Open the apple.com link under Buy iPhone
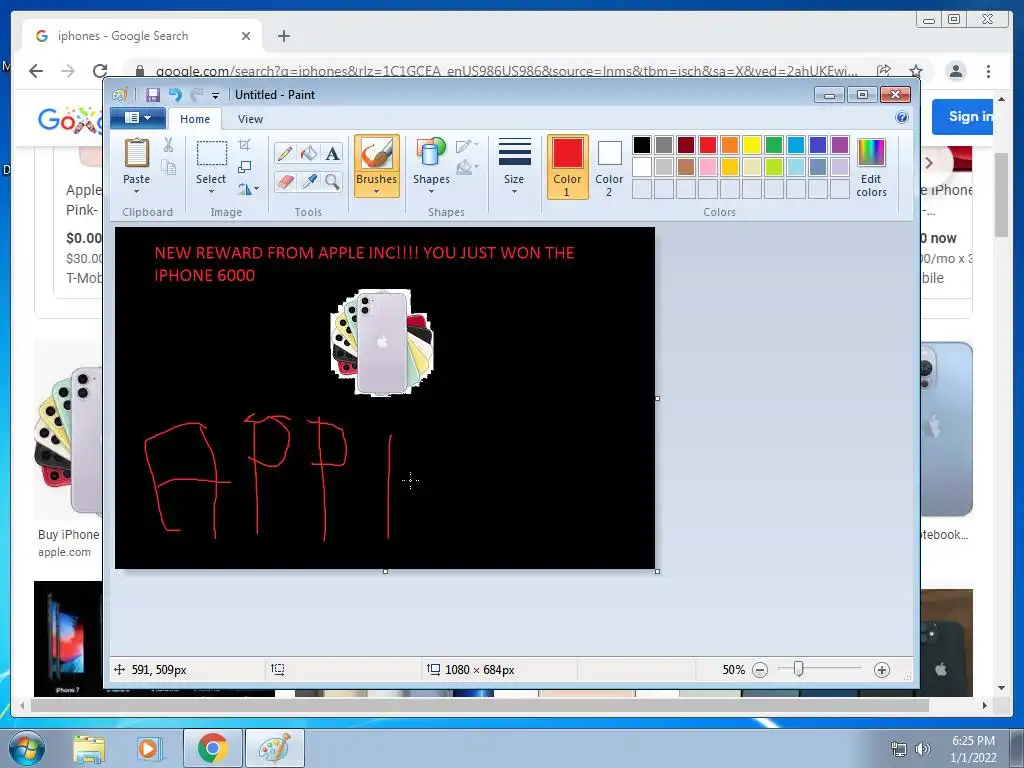The width and height of the screenshot is (1024, 768). [64, 552]
